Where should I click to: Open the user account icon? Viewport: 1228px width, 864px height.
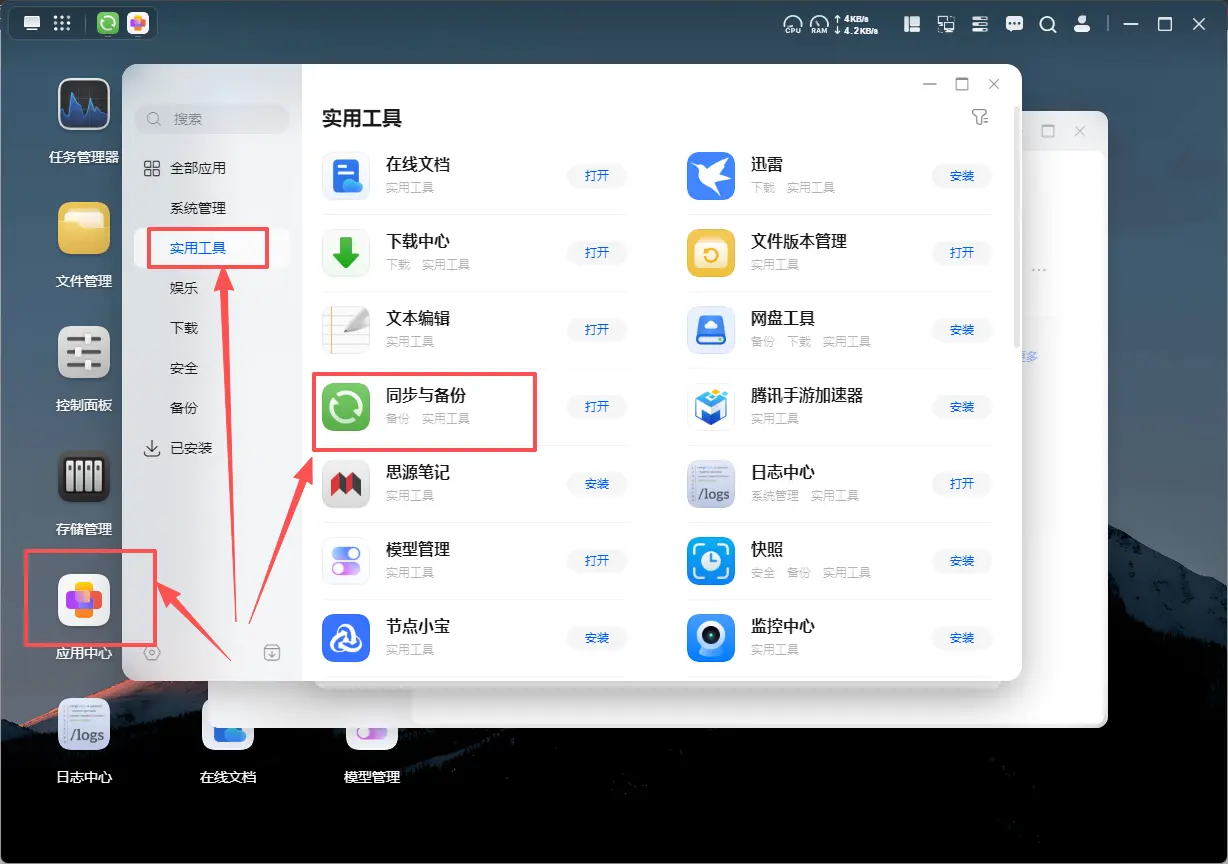point(1082,24)
